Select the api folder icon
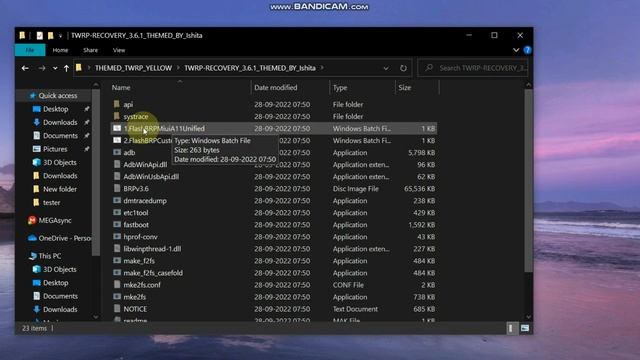Viewport: 640px width, 360px height. click(x=117, y=104)
